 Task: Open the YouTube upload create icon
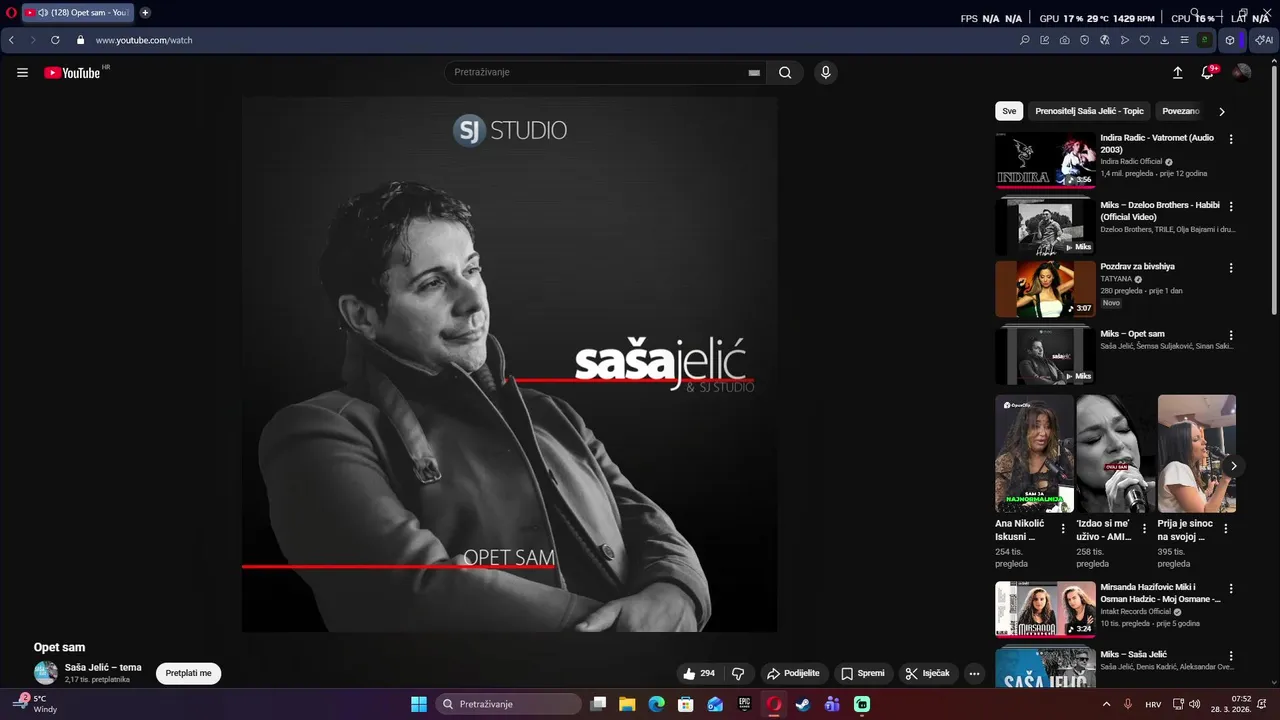(1177, 72)
